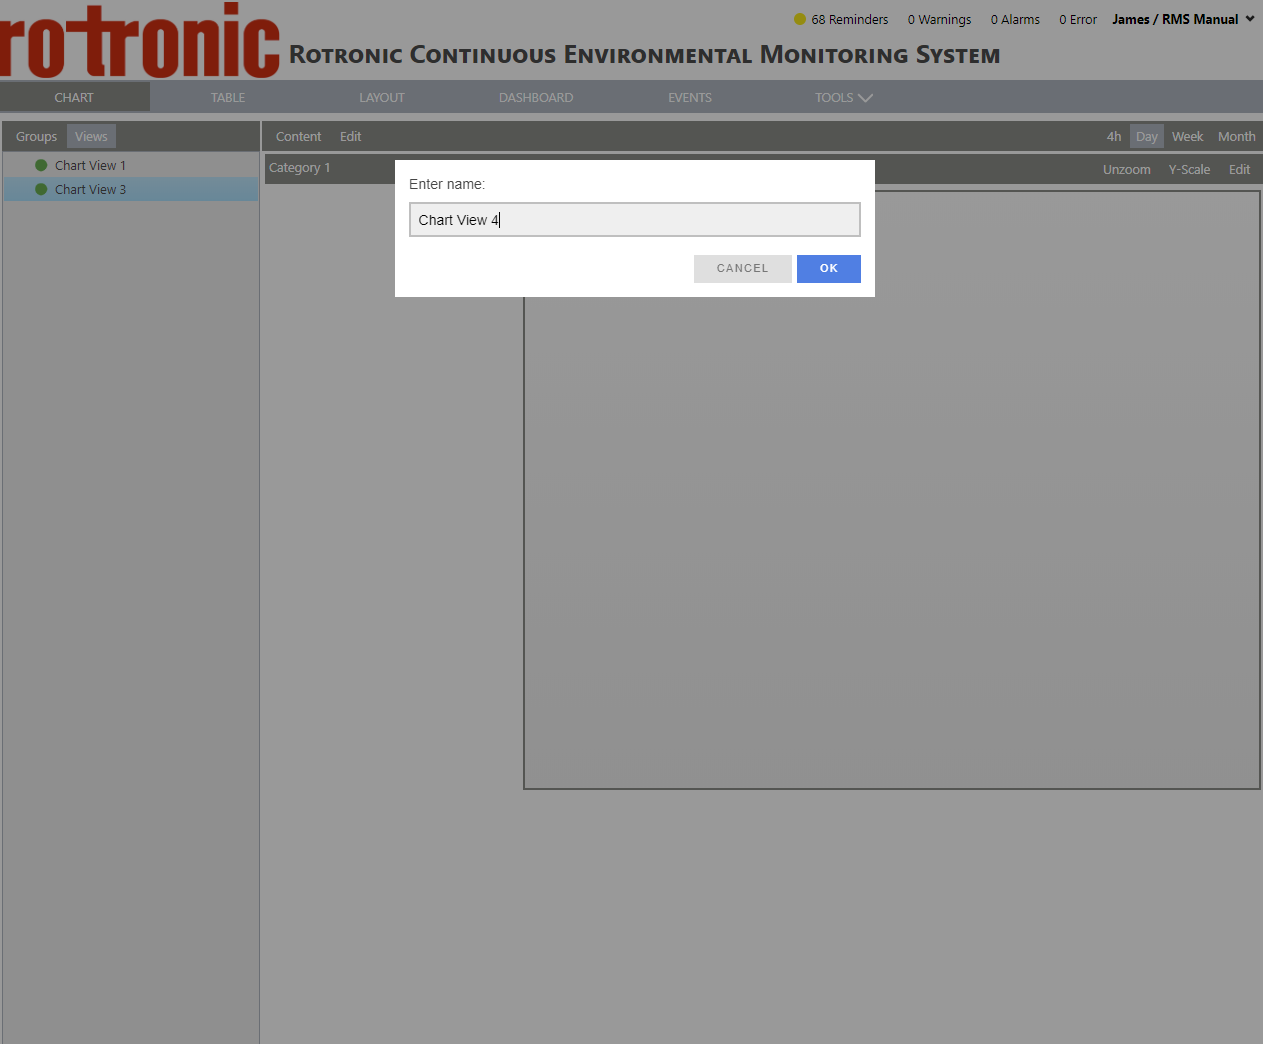Set time range to Month

click(1237, 136)
